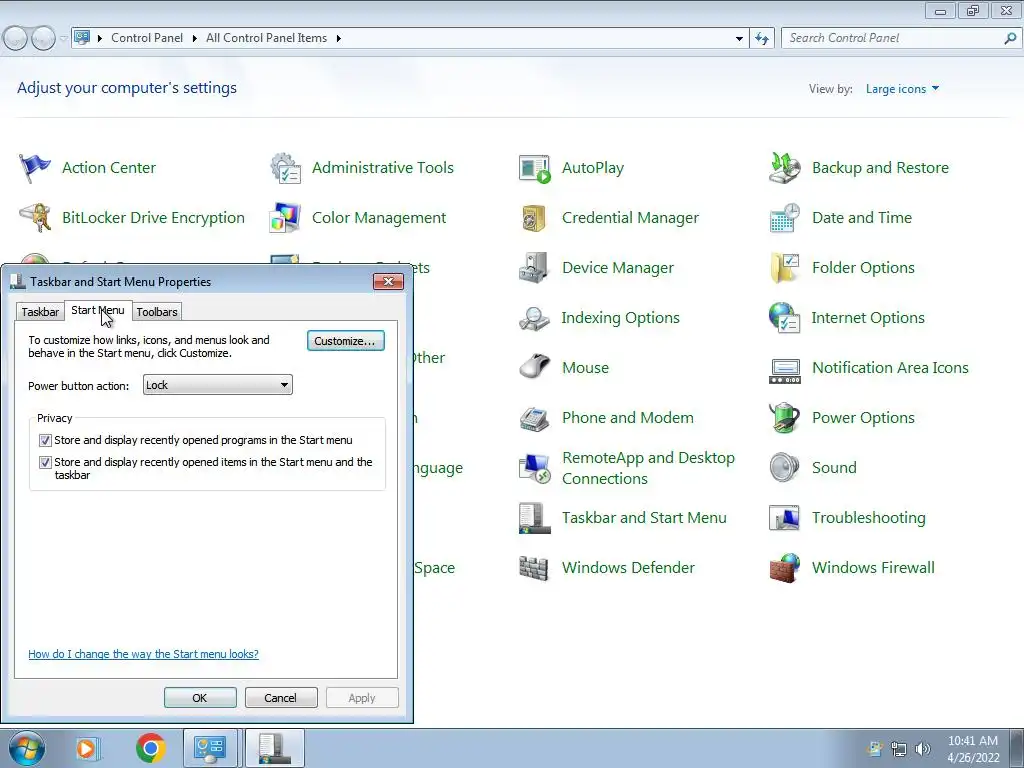Open the Windows Defender wall icon
Screen dimensions: 1024x768
coord(534,568)
